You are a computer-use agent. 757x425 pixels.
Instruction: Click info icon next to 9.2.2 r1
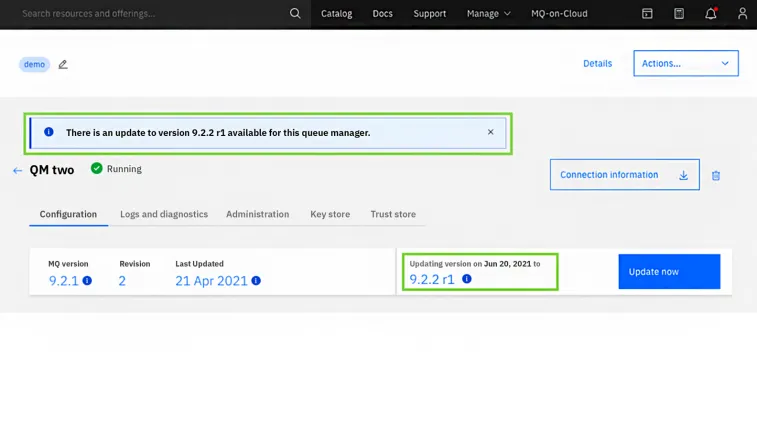466,279
